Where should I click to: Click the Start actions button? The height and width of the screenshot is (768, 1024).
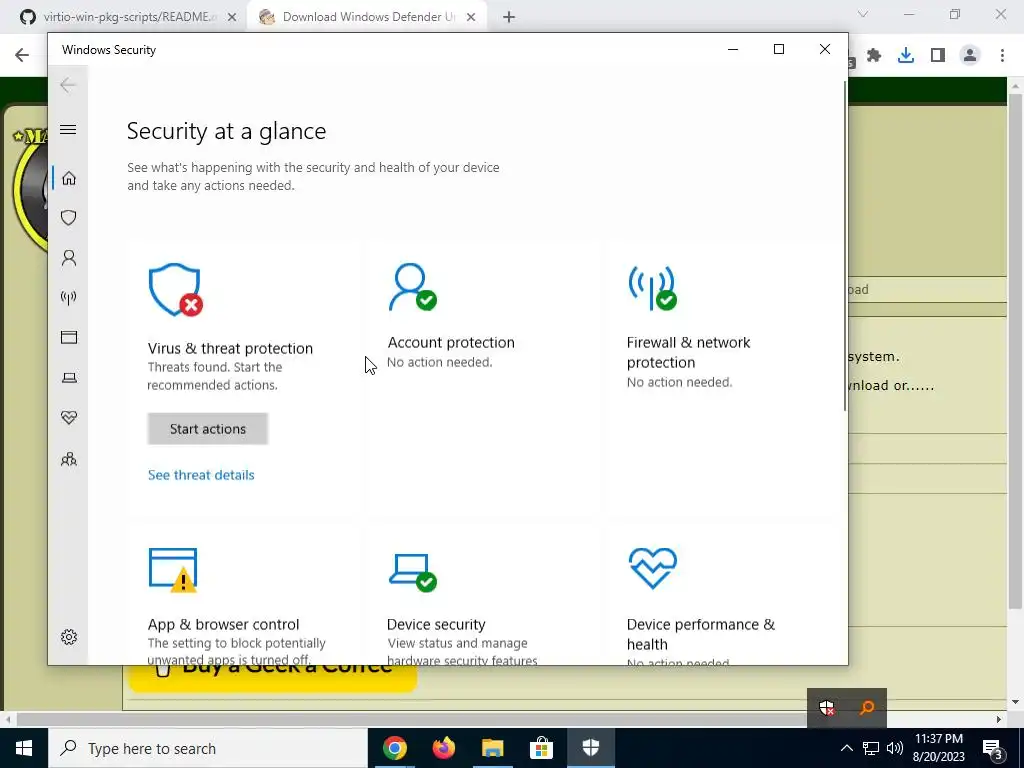pos(208,428)
